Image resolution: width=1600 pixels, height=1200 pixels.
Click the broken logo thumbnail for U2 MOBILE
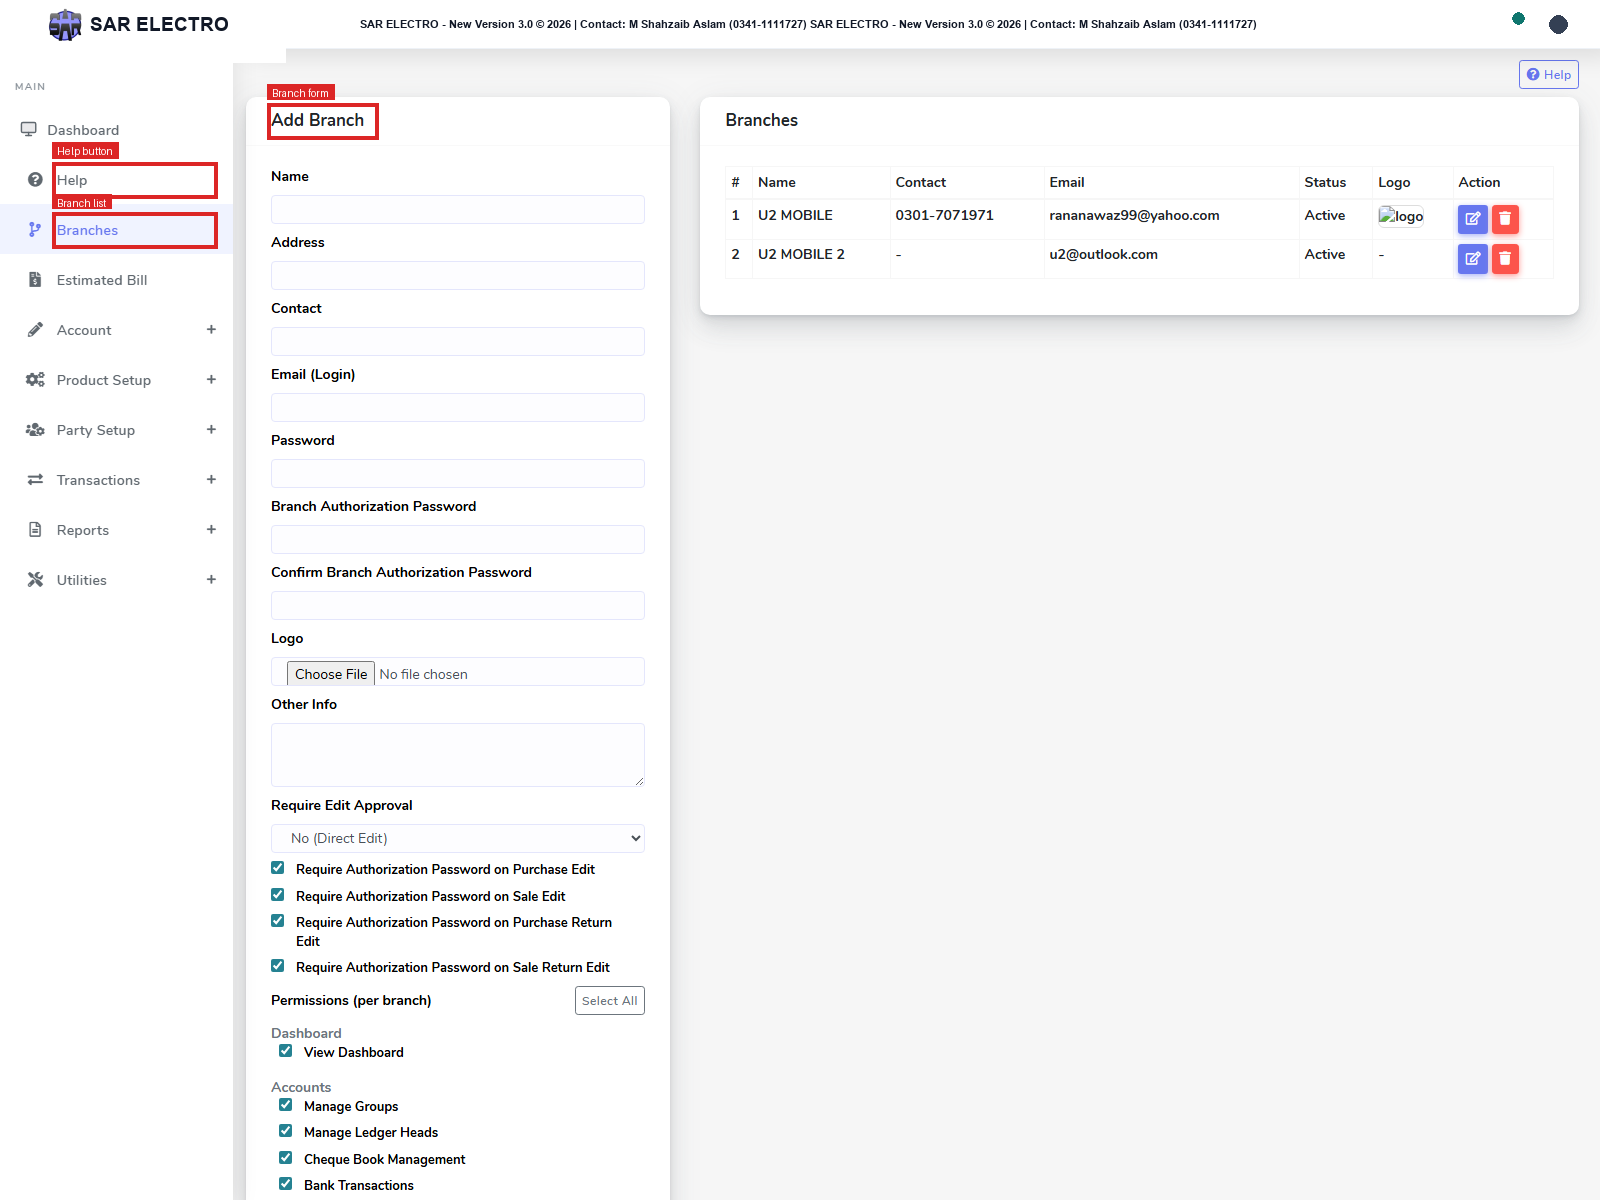[x=1401, y=216]
